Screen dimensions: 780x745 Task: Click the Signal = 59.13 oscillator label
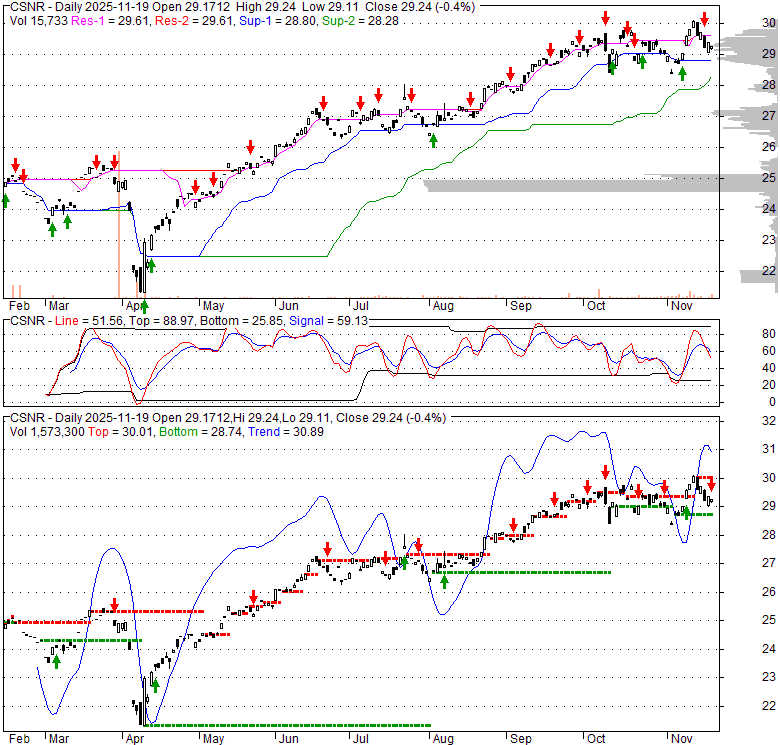coord(317,320)
